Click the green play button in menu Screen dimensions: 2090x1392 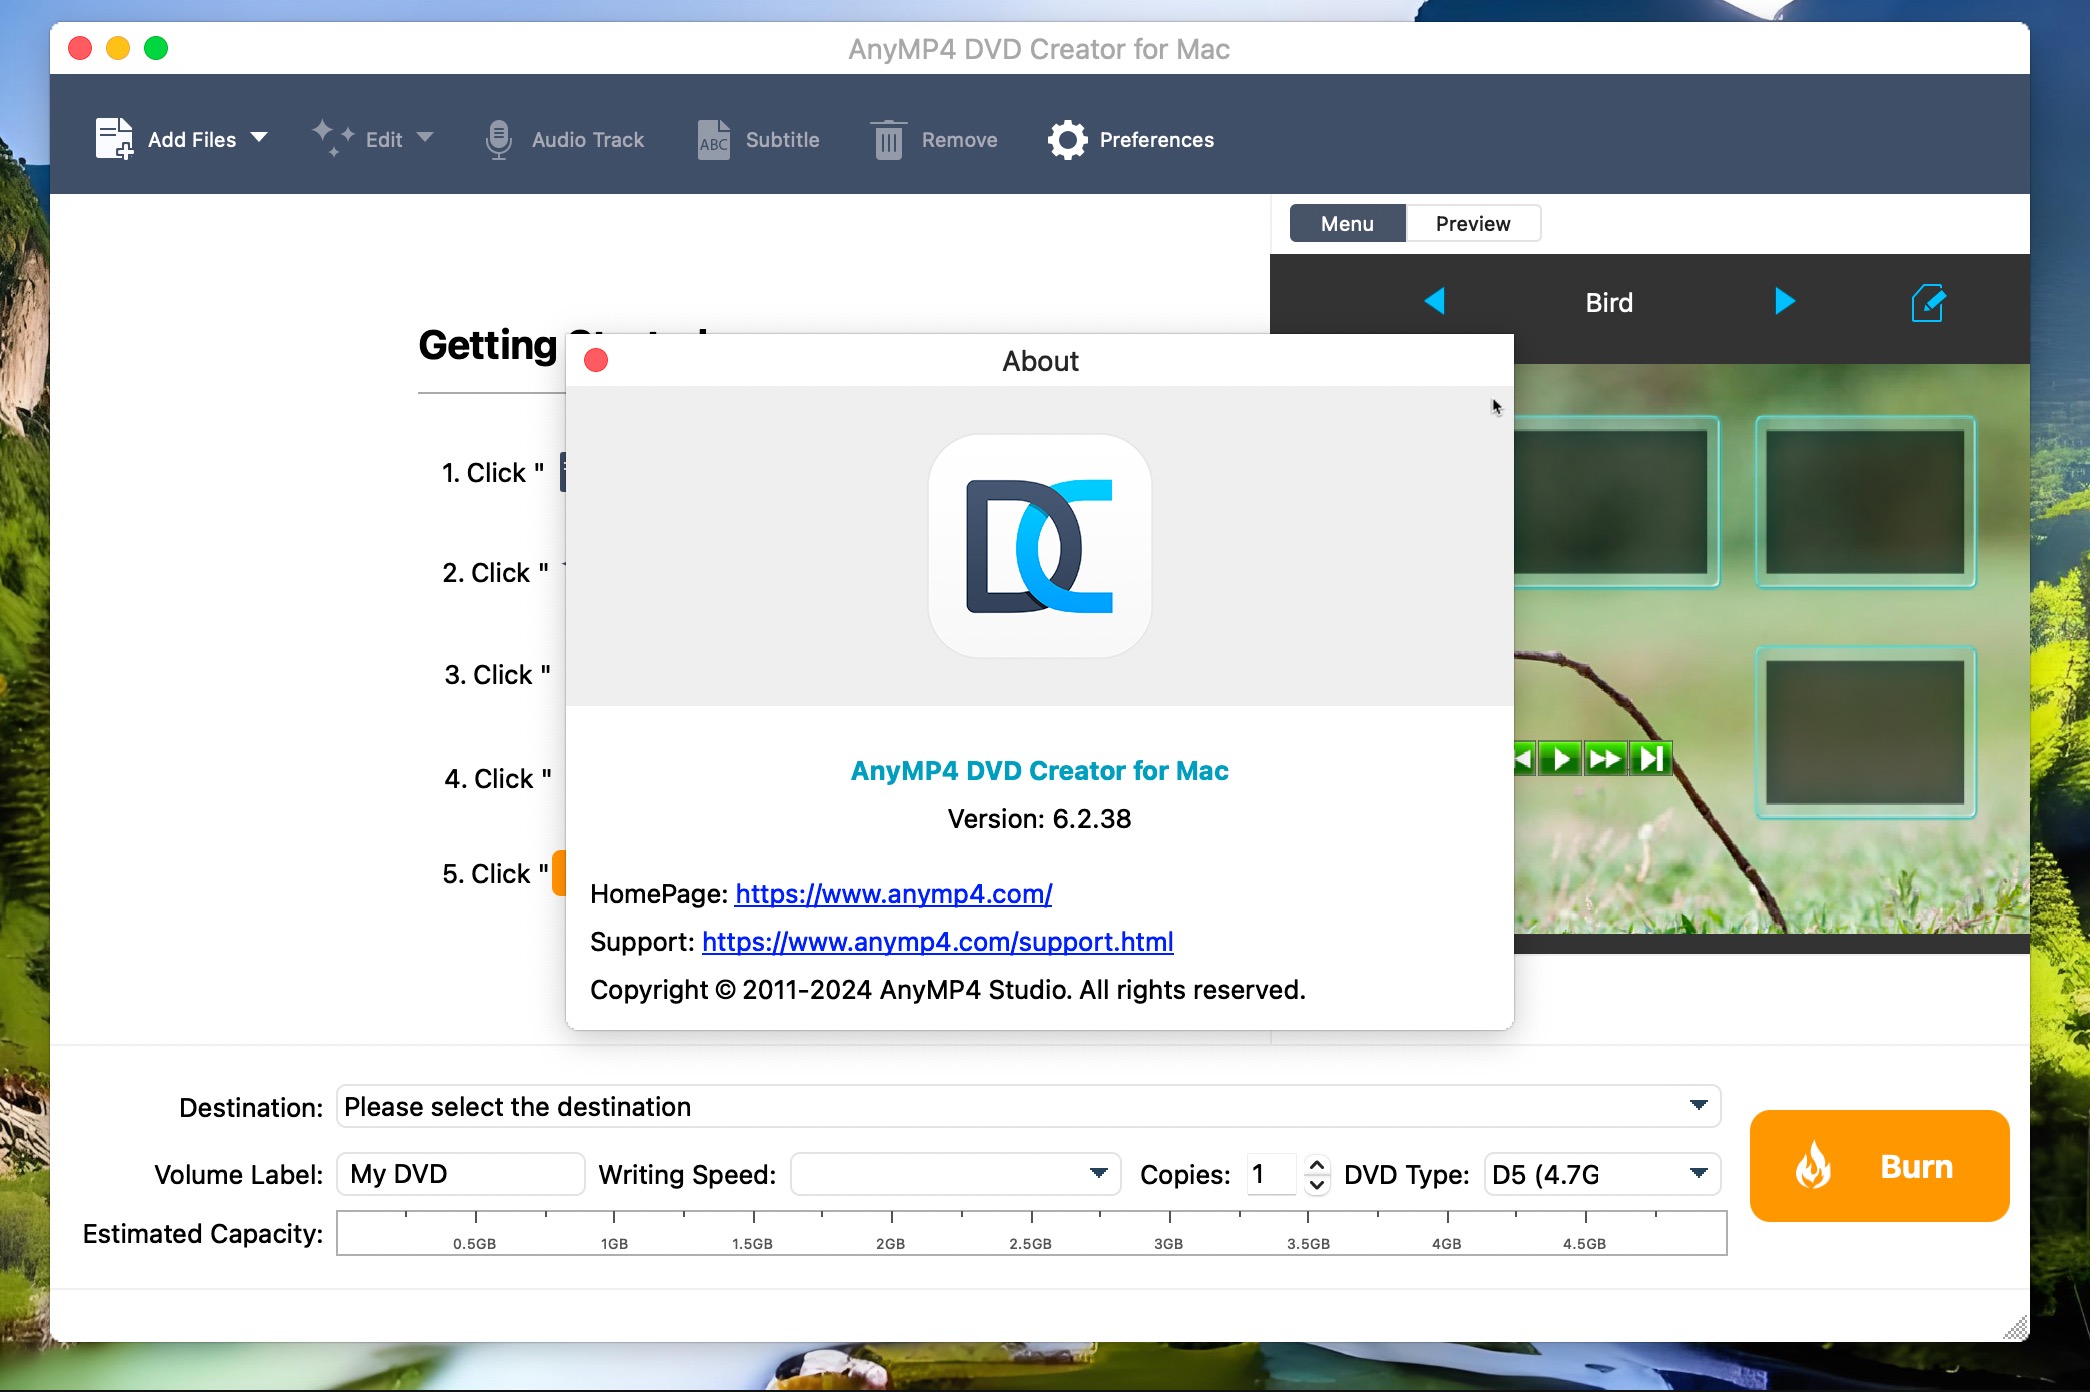coord(1560,759)
